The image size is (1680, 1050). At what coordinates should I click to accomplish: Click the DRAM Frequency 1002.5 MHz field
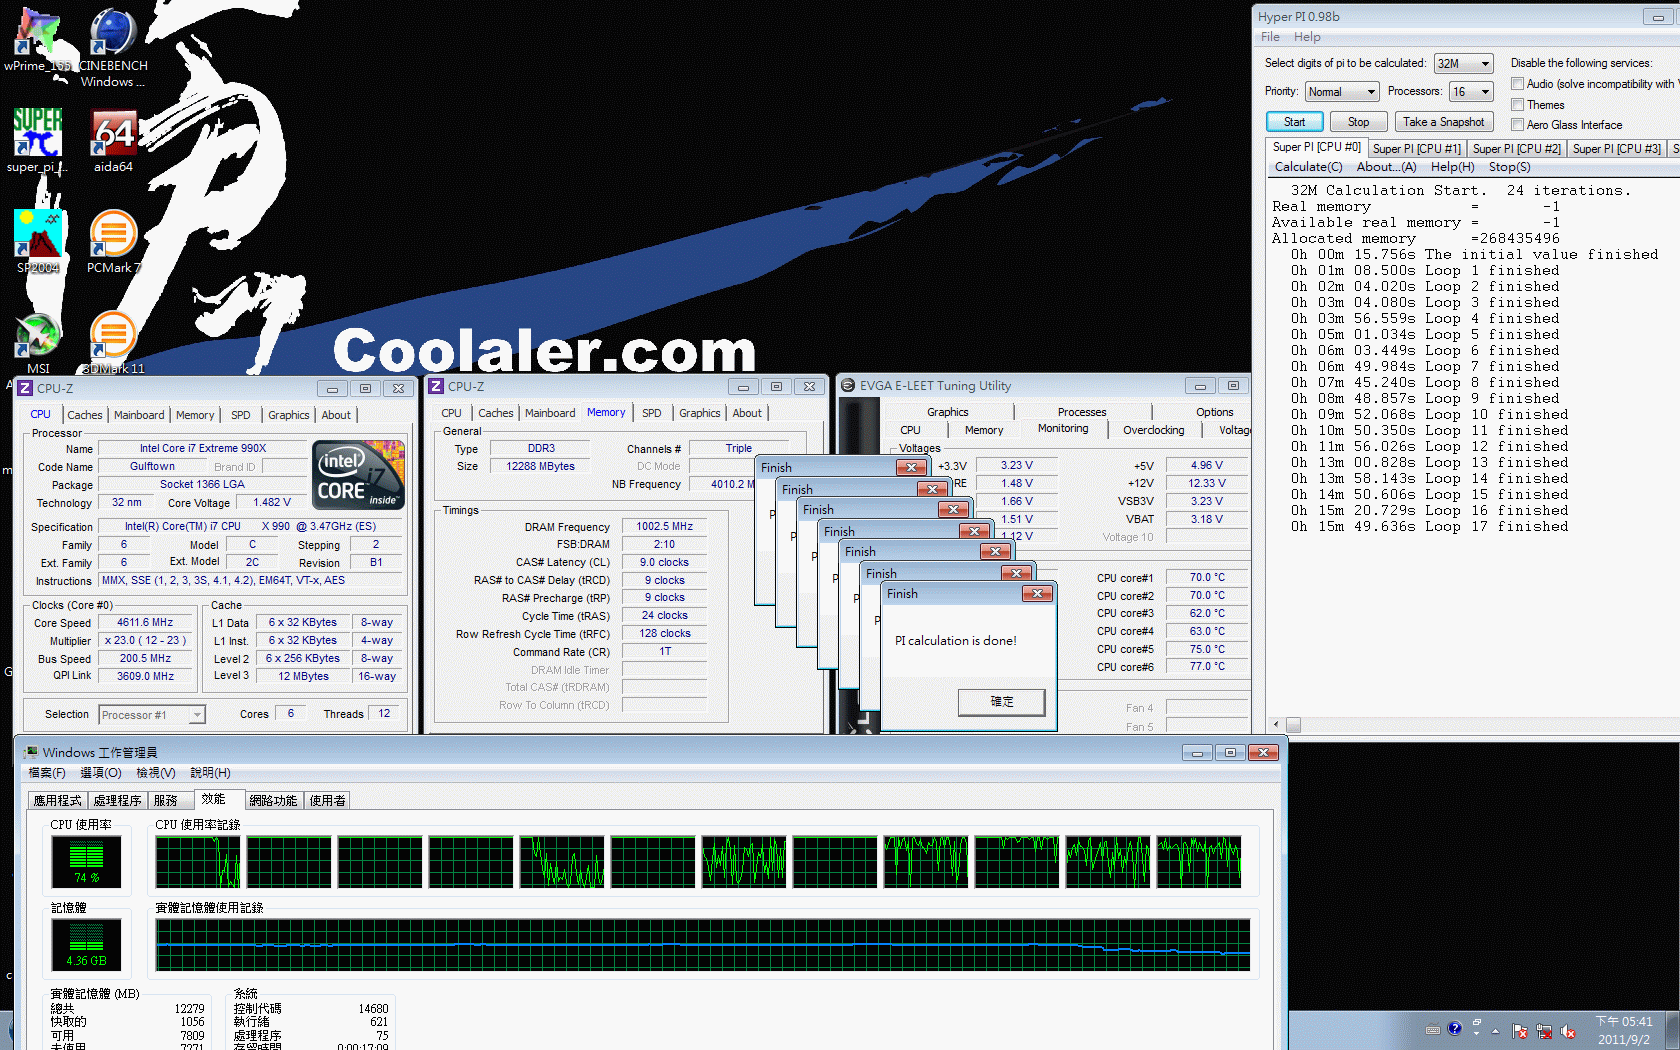coord(665,526)
